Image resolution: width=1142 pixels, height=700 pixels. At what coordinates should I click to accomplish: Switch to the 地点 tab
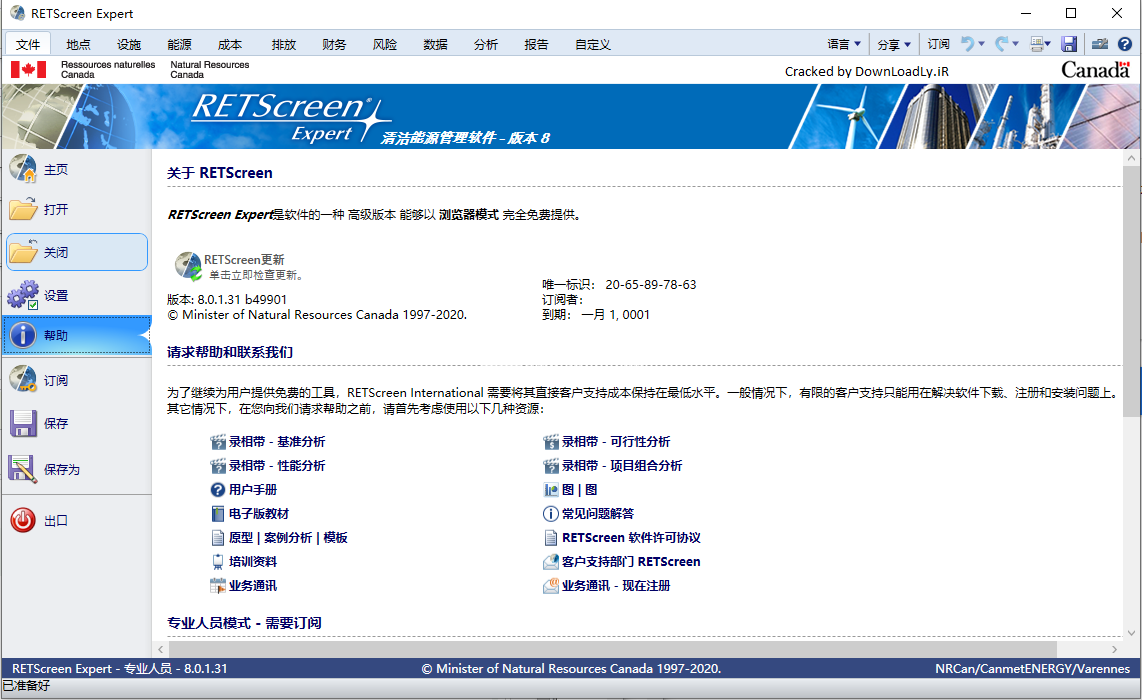click(78, 44)
